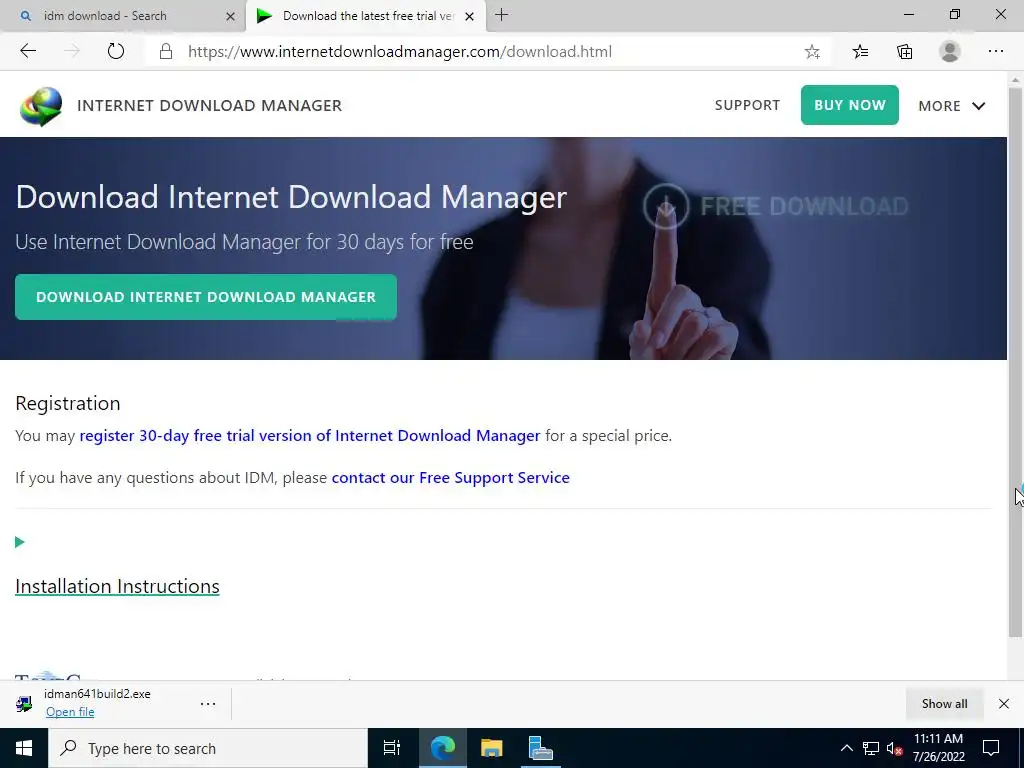Viewport: 1024px width, 768px height.
Task: Click the Registration heading text
Action: [68, 404]
